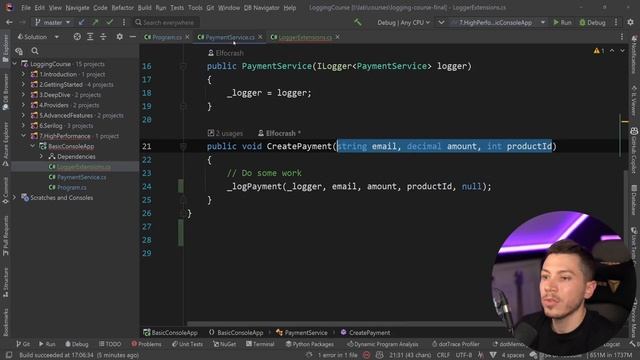Open the Pull Requests tool window
Image resolution: width=640 pixels, height=360 pixels.
click(x=5, y=236)
